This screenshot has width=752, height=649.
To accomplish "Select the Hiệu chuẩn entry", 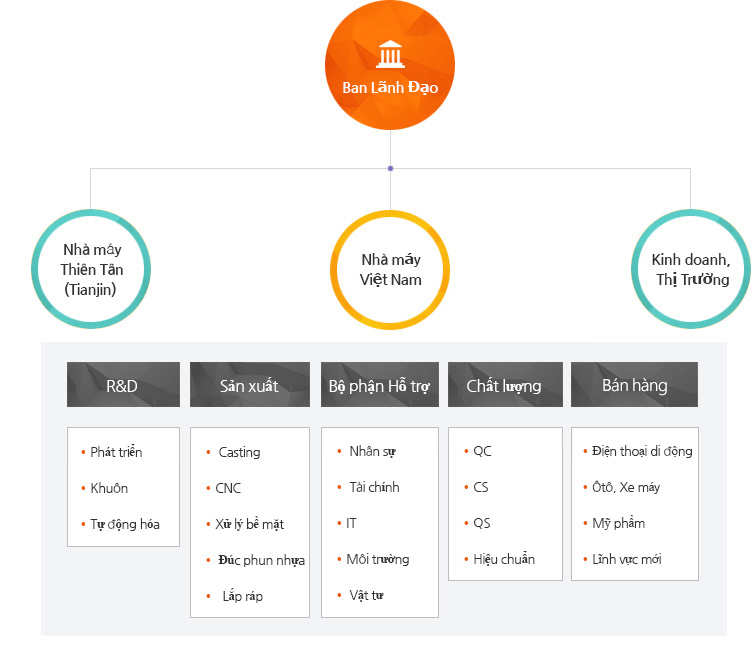I will [504, 559].
